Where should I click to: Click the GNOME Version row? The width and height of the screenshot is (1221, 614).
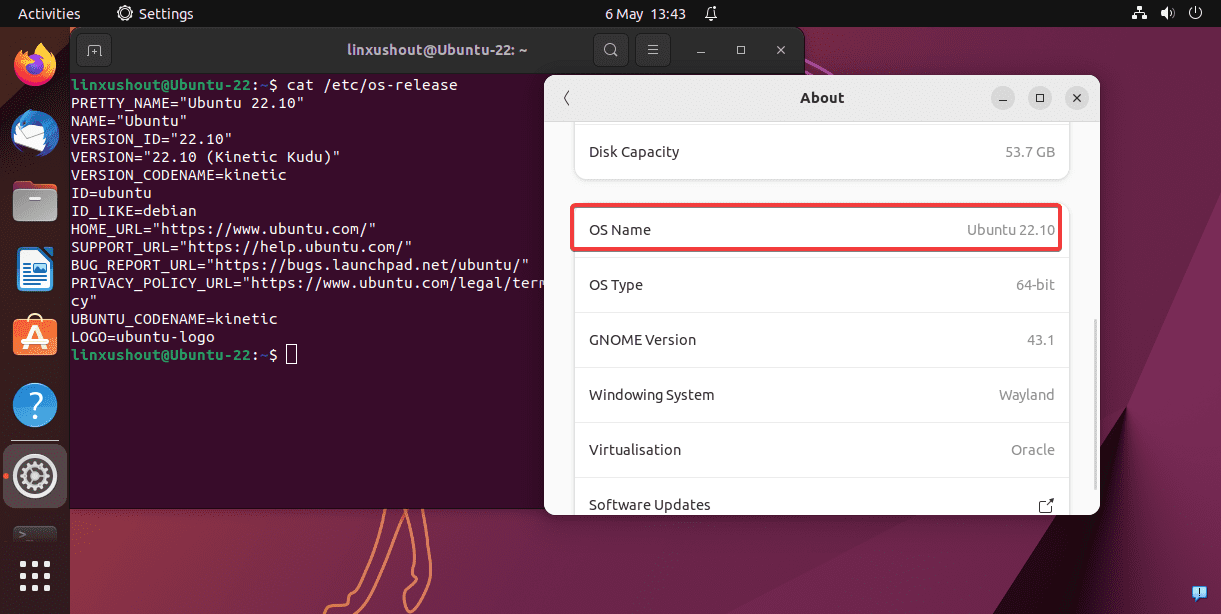pos(821,340)
